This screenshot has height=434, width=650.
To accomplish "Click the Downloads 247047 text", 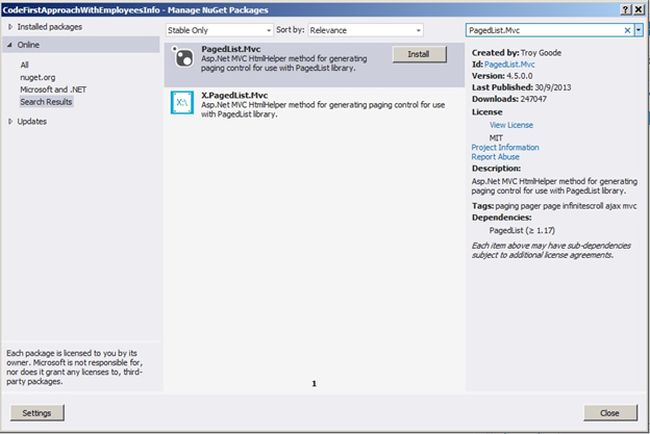I will 509,99.
